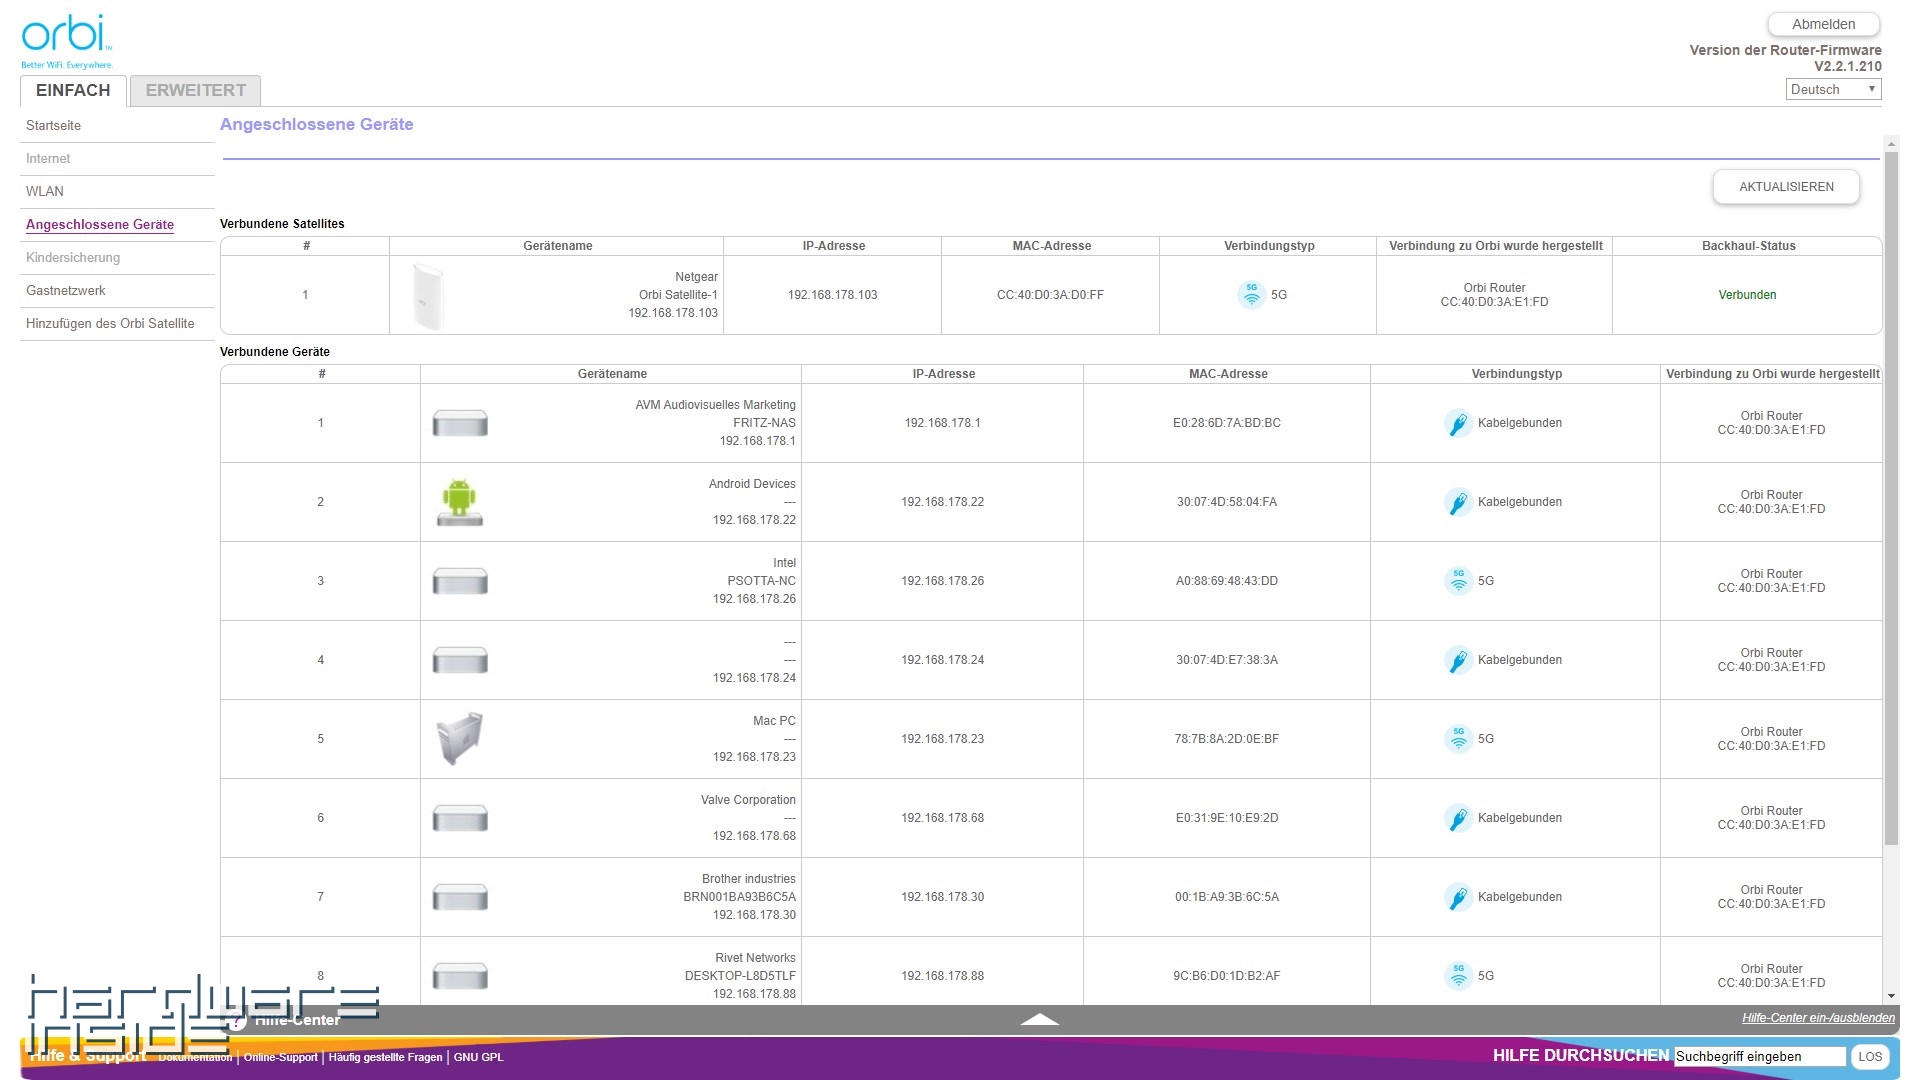
Task: Click firmware version V2.2.1.210 text
Action: tap(1848, 66)
